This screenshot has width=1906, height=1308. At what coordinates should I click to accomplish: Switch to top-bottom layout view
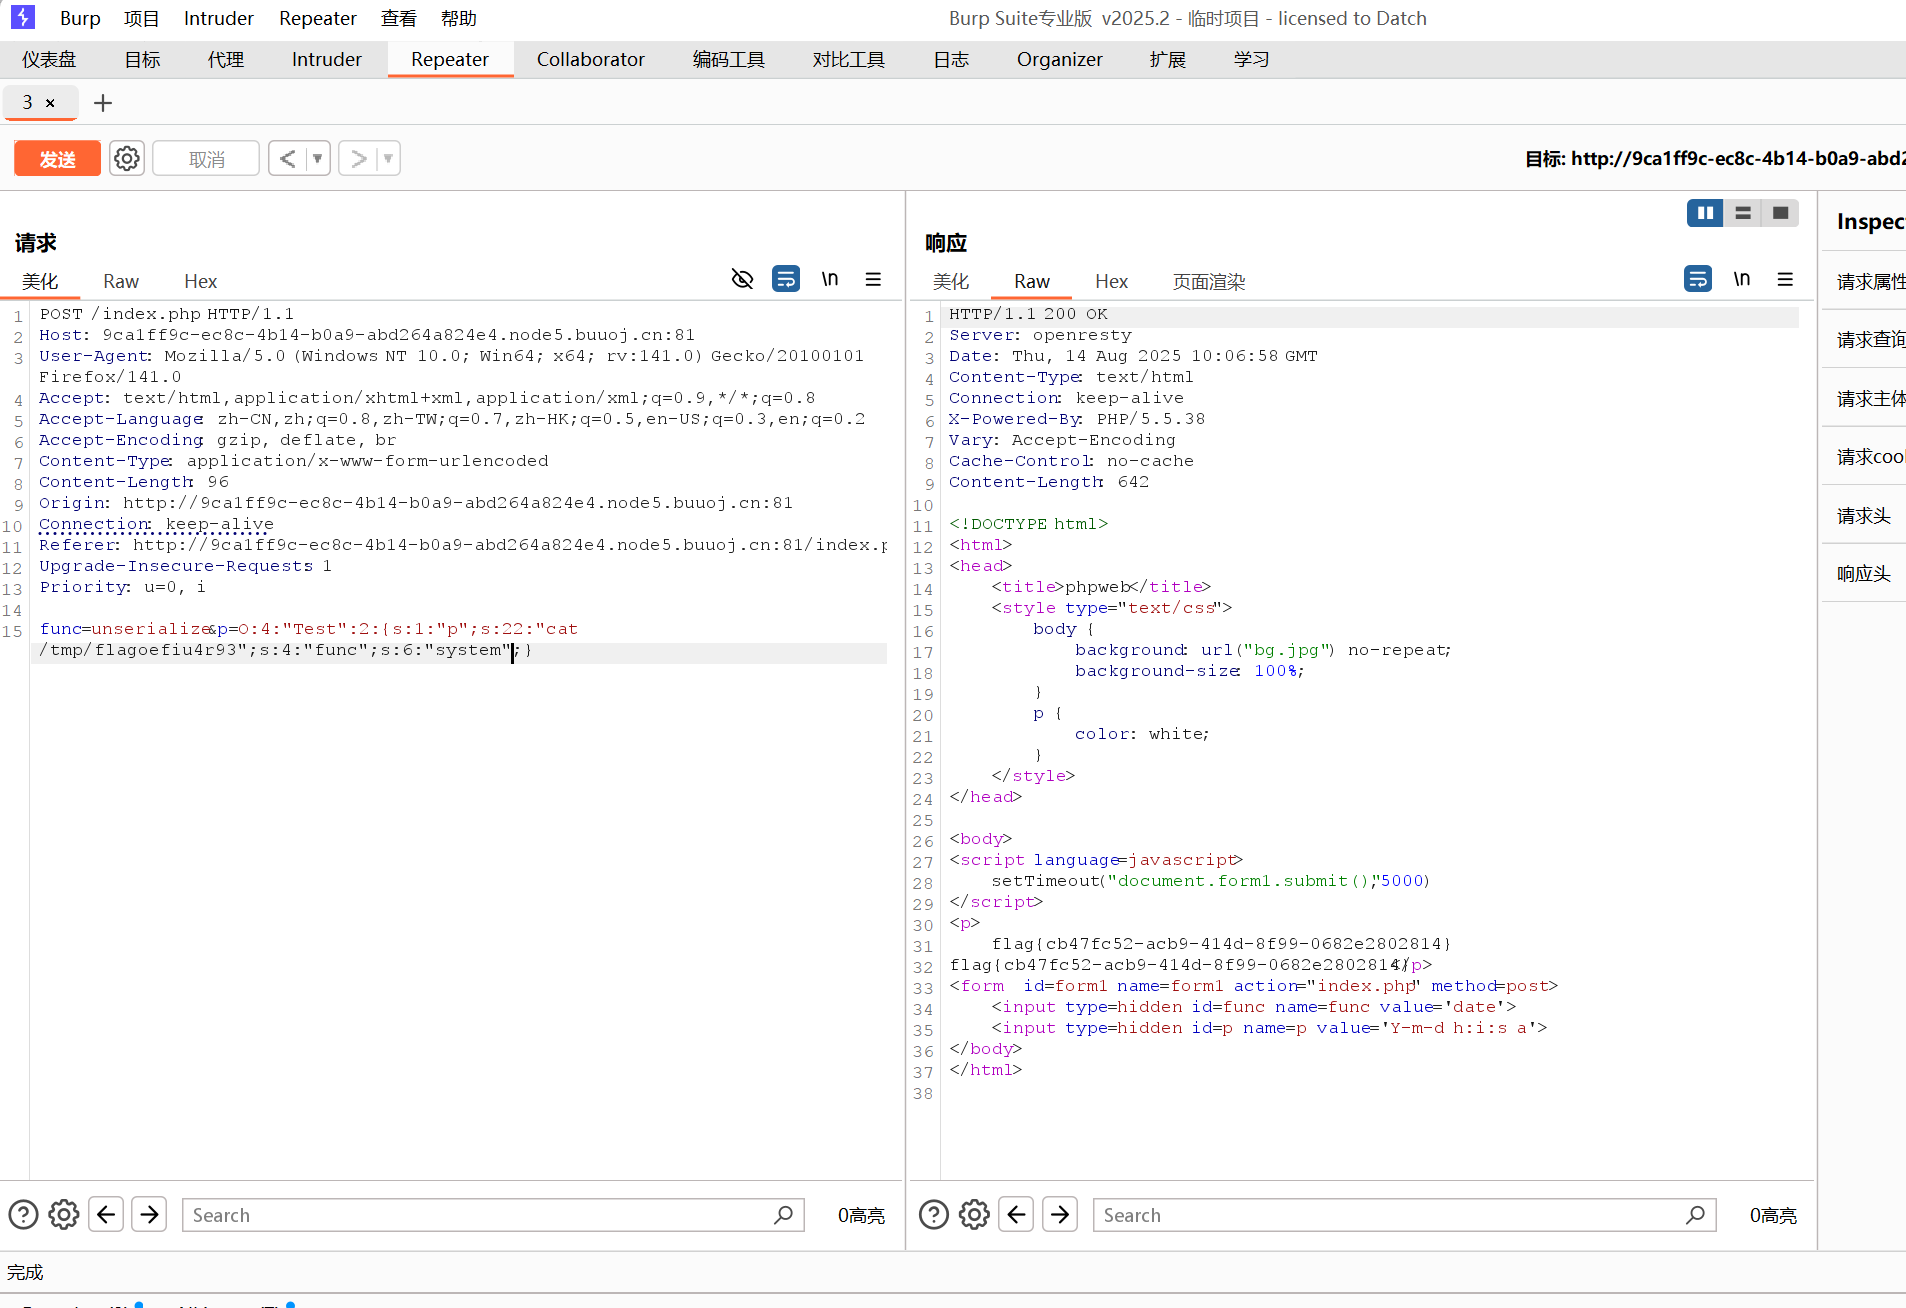click(1743, 212)
